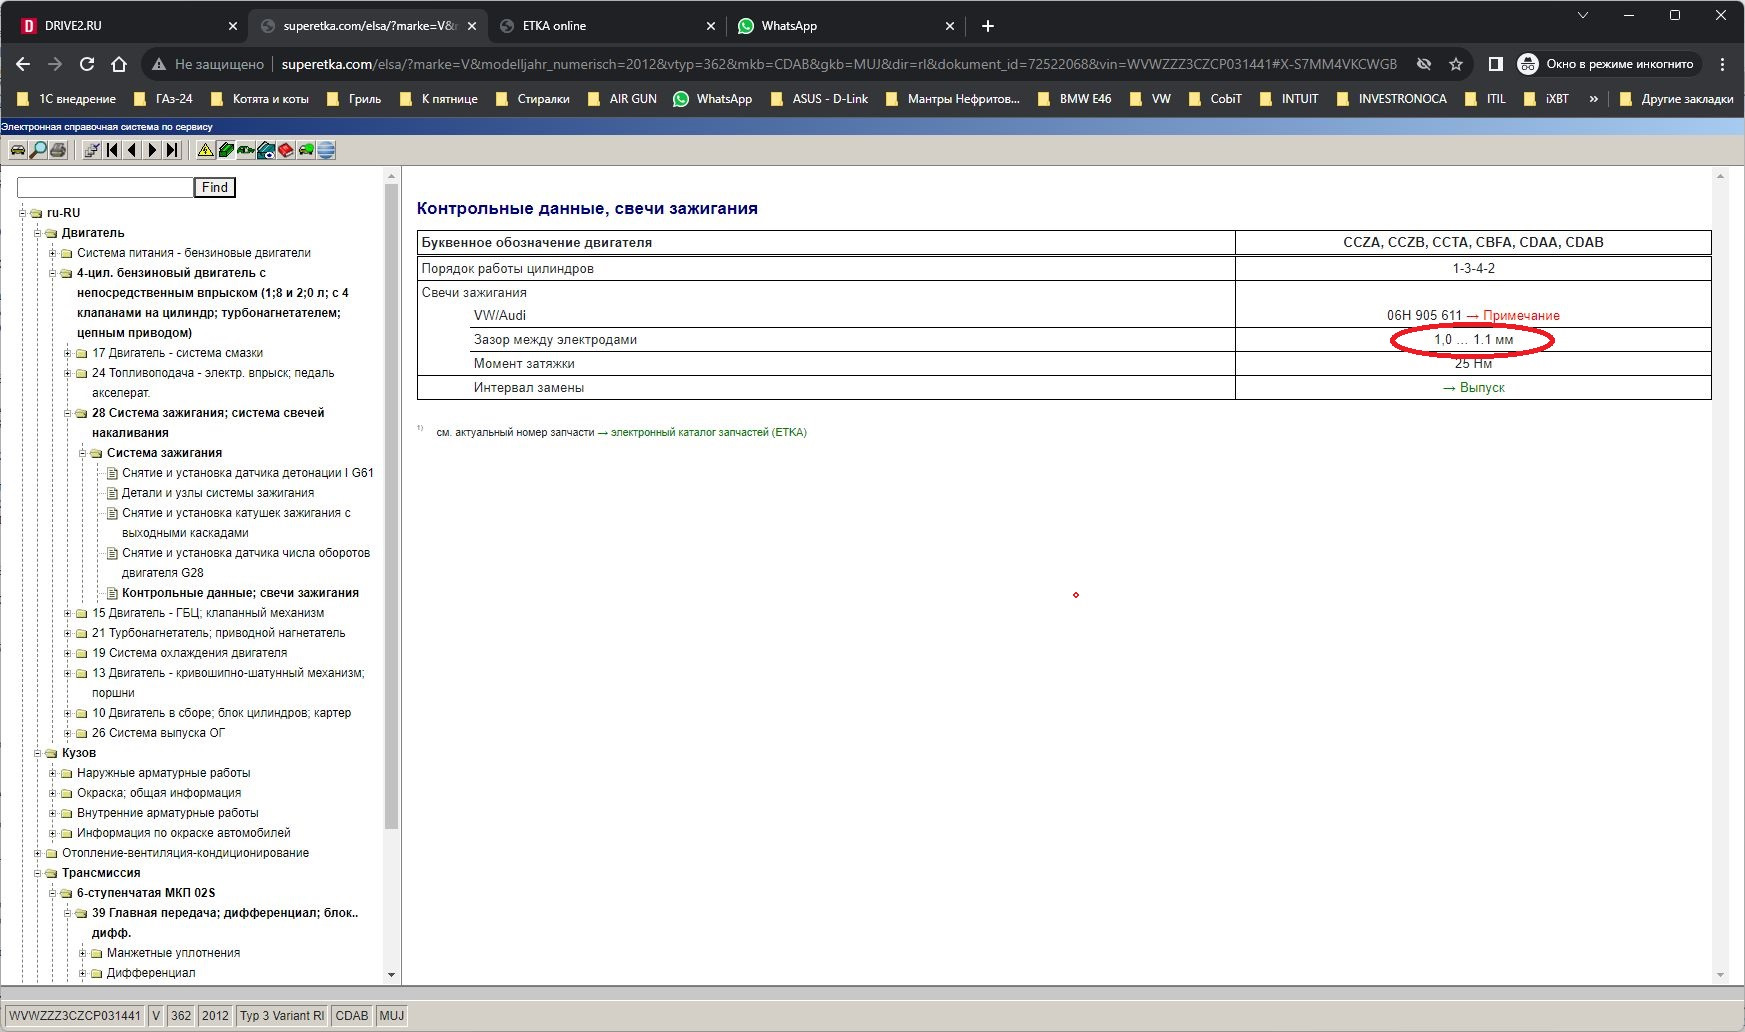The height and width of the screenshot is (1032, 1745).
Task: Collapse the Двигатель tree node
Action: [37, 233]
